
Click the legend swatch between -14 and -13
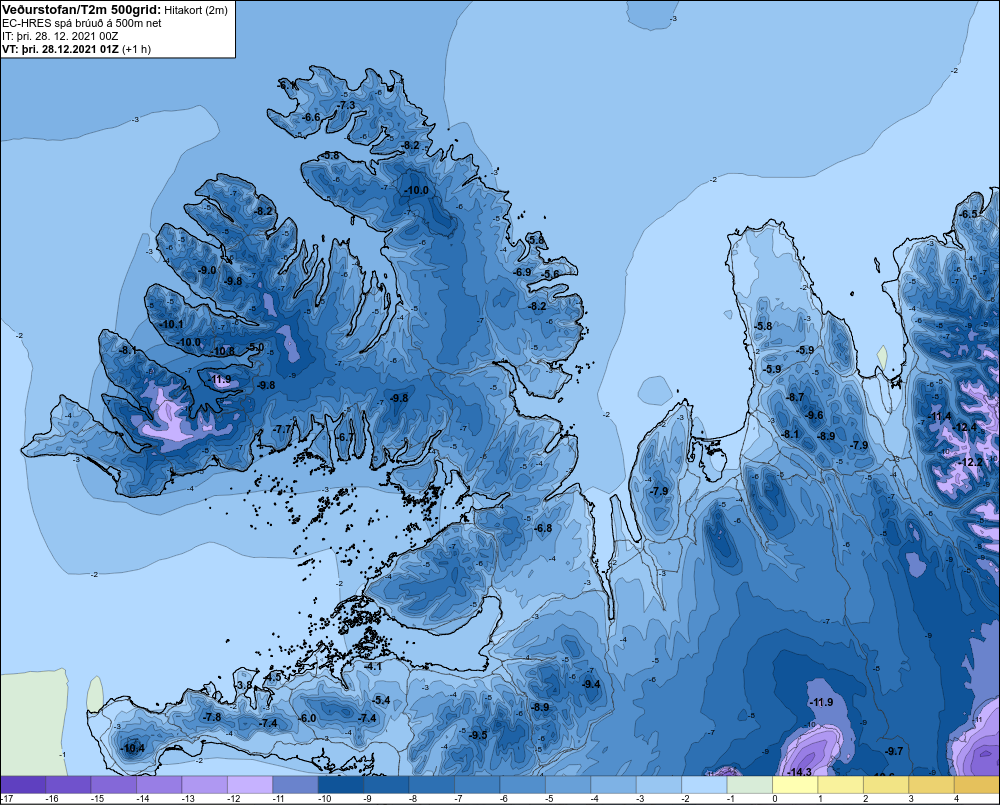tap(159, 784)
